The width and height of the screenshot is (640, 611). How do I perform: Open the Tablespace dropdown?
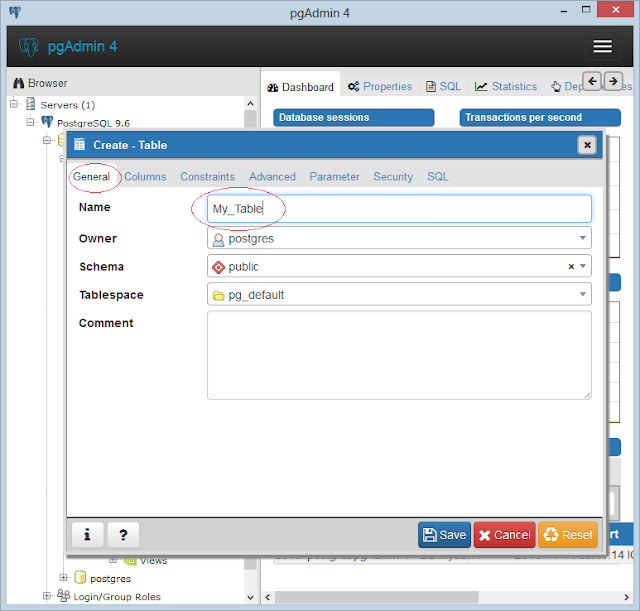pyautogui.click(x=582, y=294)
